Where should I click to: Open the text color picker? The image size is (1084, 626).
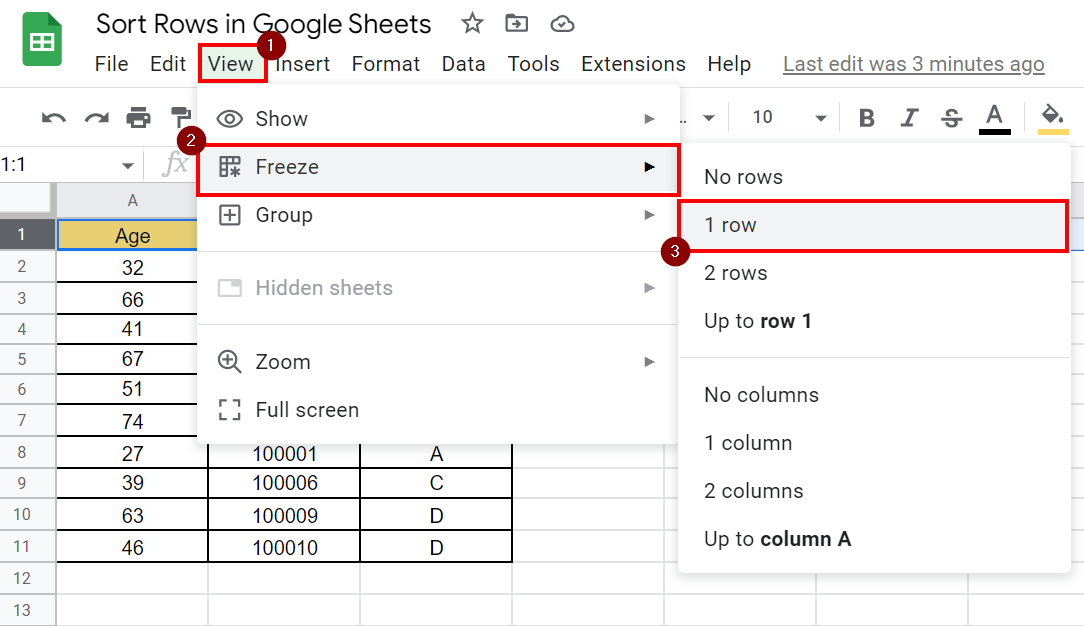click(x=995, y=119)
